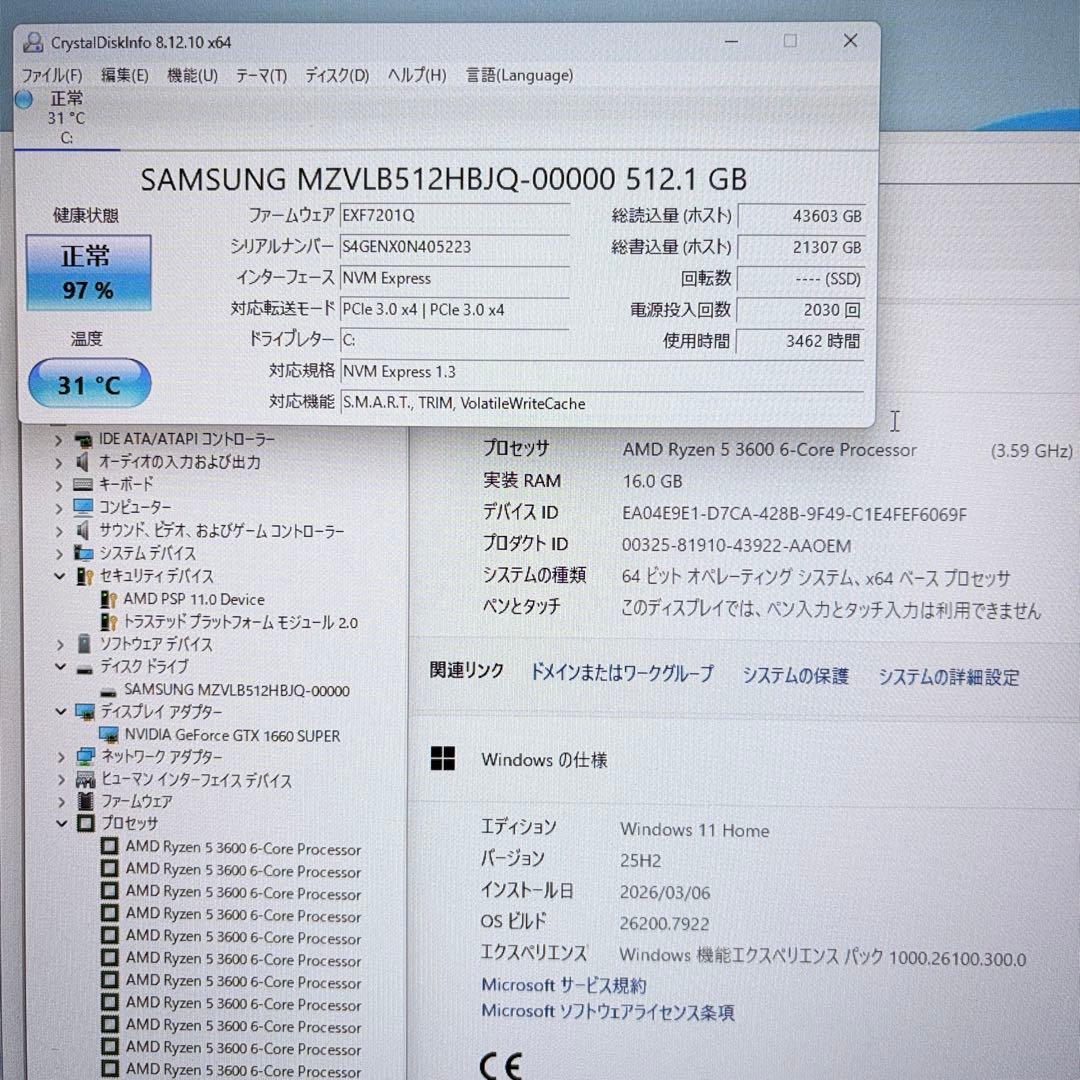Click the ディスク ドライブ drive icon
1080x1080 pixels.
coord(85,668)
